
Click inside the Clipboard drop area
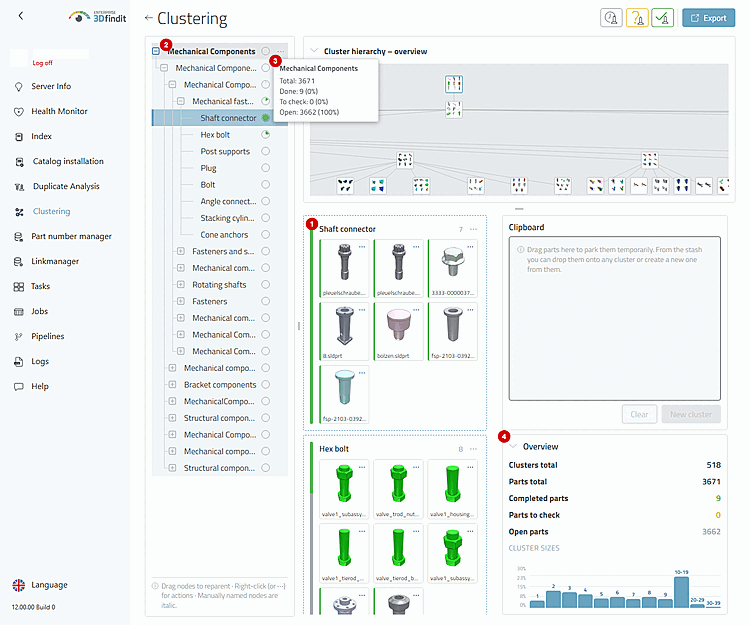pos(615,318)
